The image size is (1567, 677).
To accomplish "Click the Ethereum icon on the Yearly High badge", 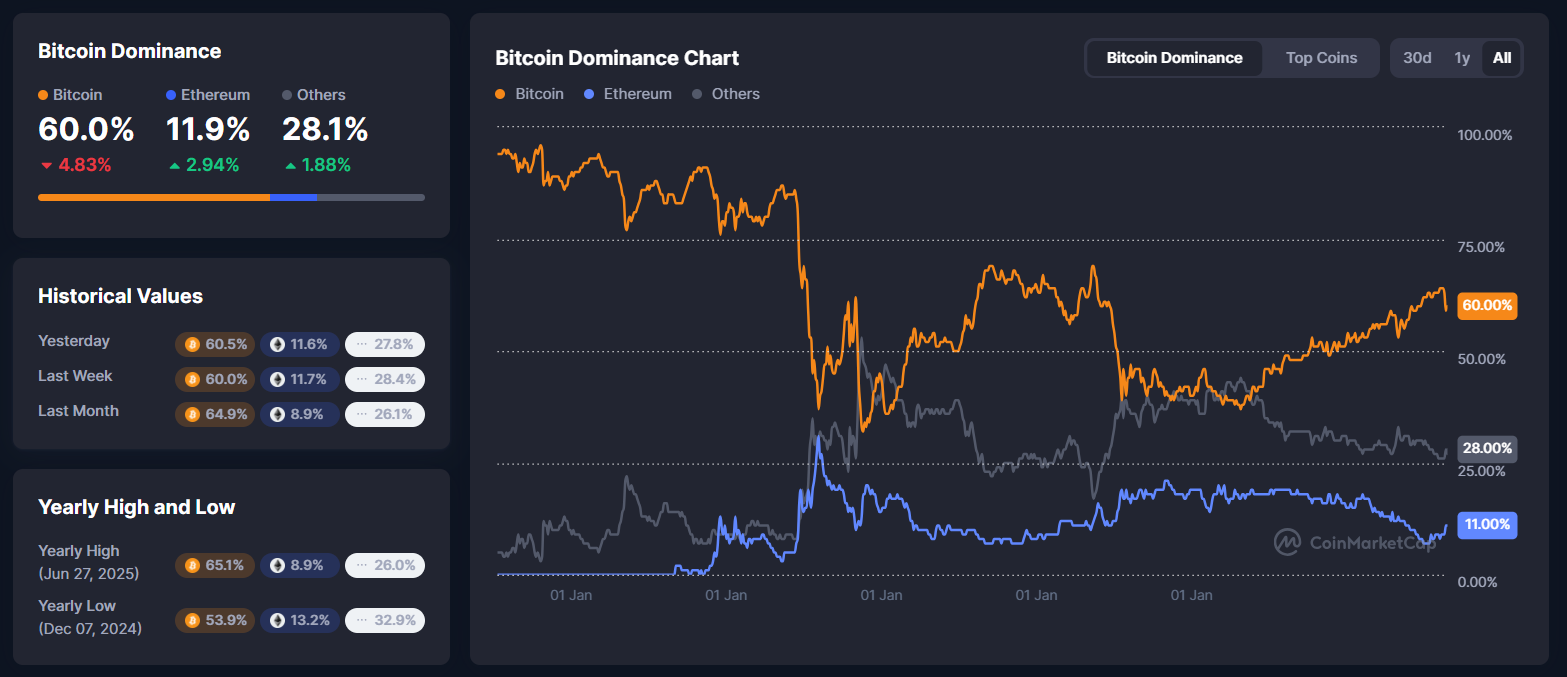I will click(275, 565).
